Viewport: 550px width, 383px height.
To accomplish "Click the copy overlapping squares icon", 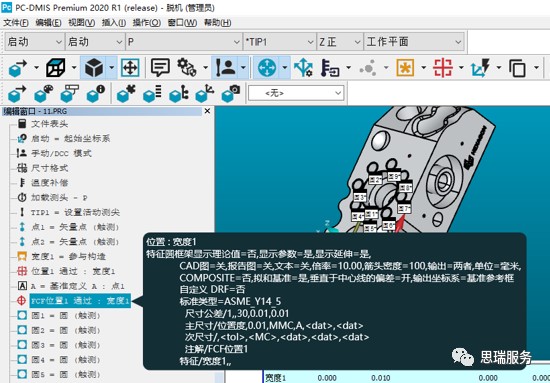I will pos(517,67).
